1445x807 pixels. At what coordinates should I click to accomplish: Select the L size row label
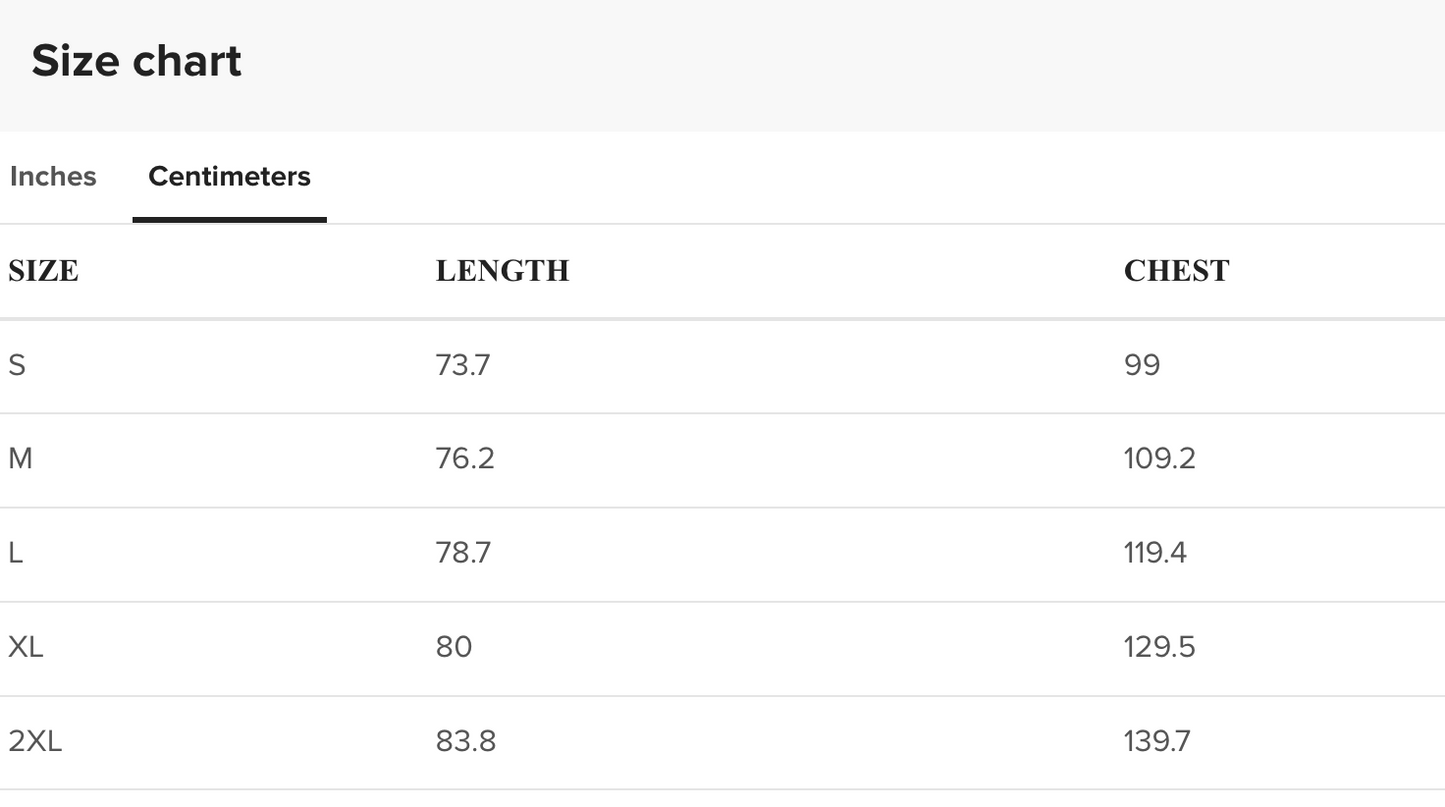(x=16, y=553)
